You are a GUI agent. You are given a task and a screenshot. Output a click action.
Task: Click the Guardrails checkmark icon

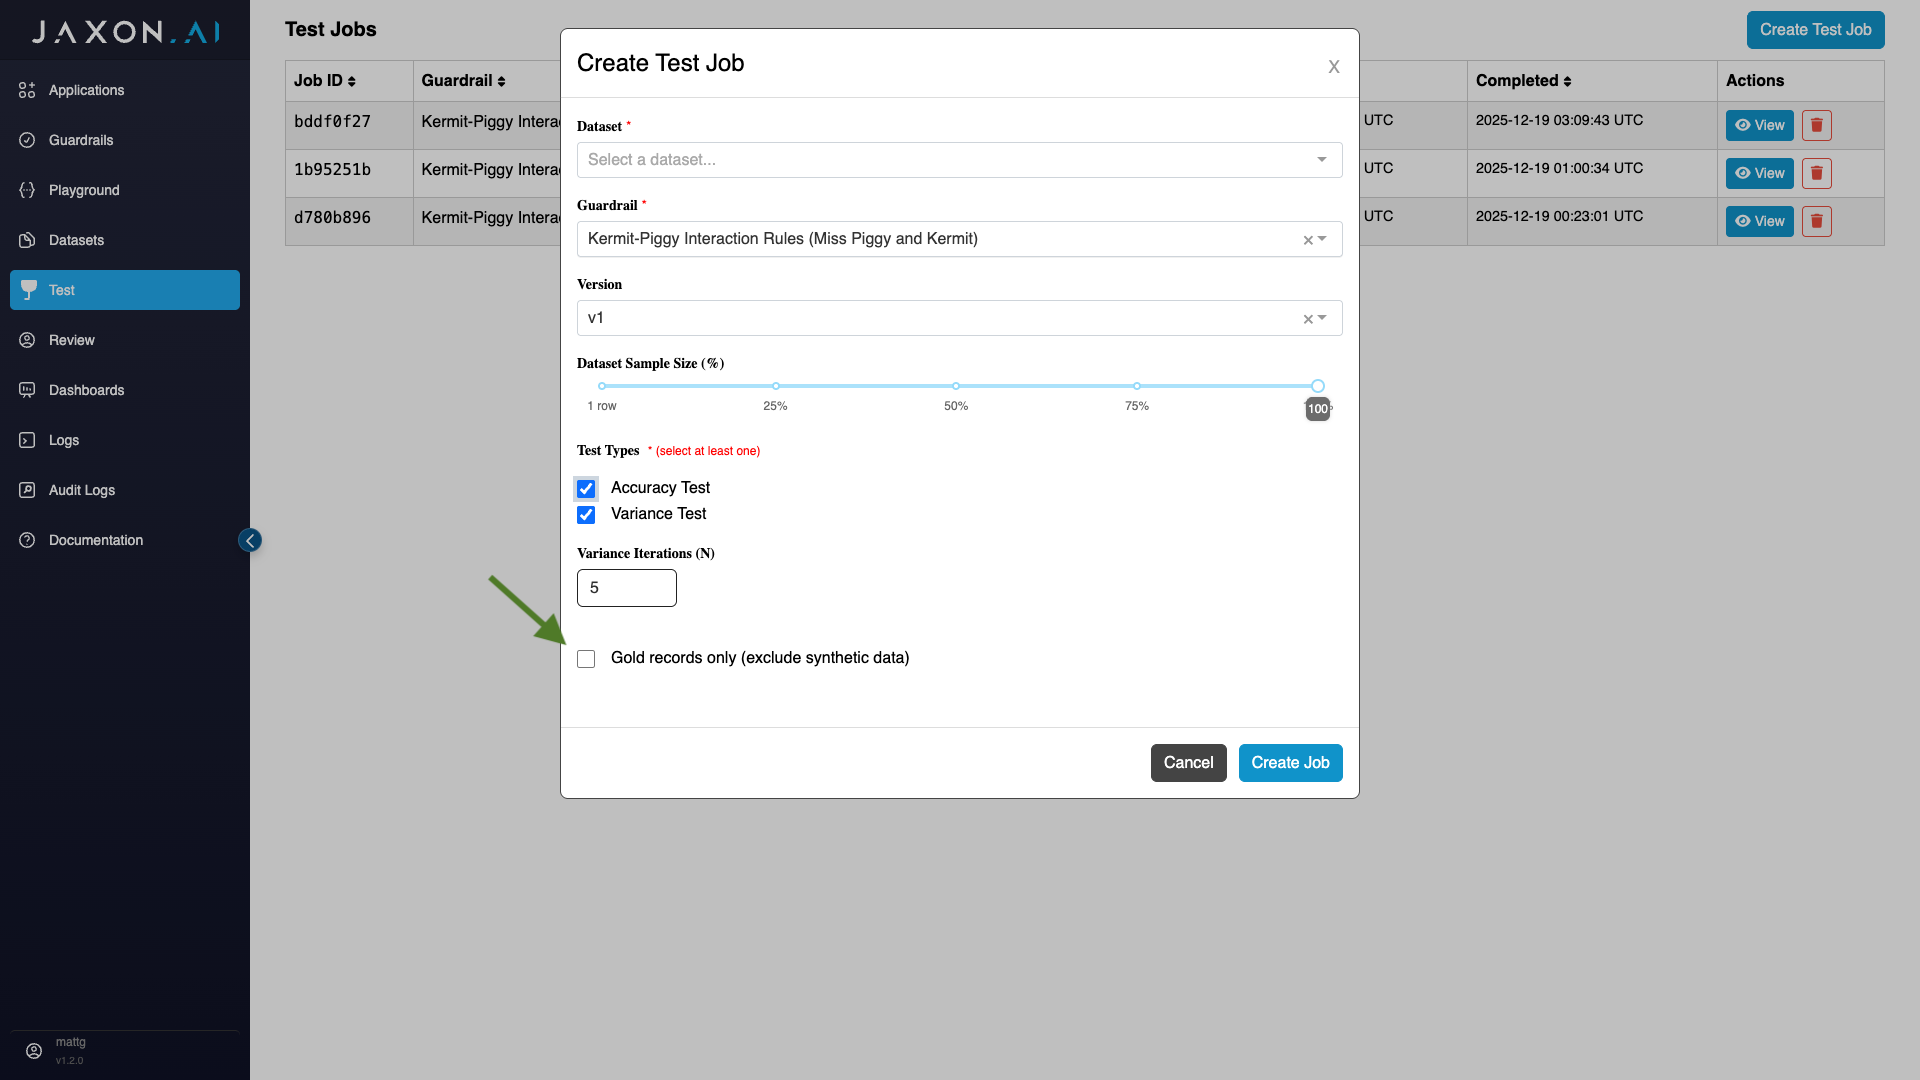(x=27, y=140)
